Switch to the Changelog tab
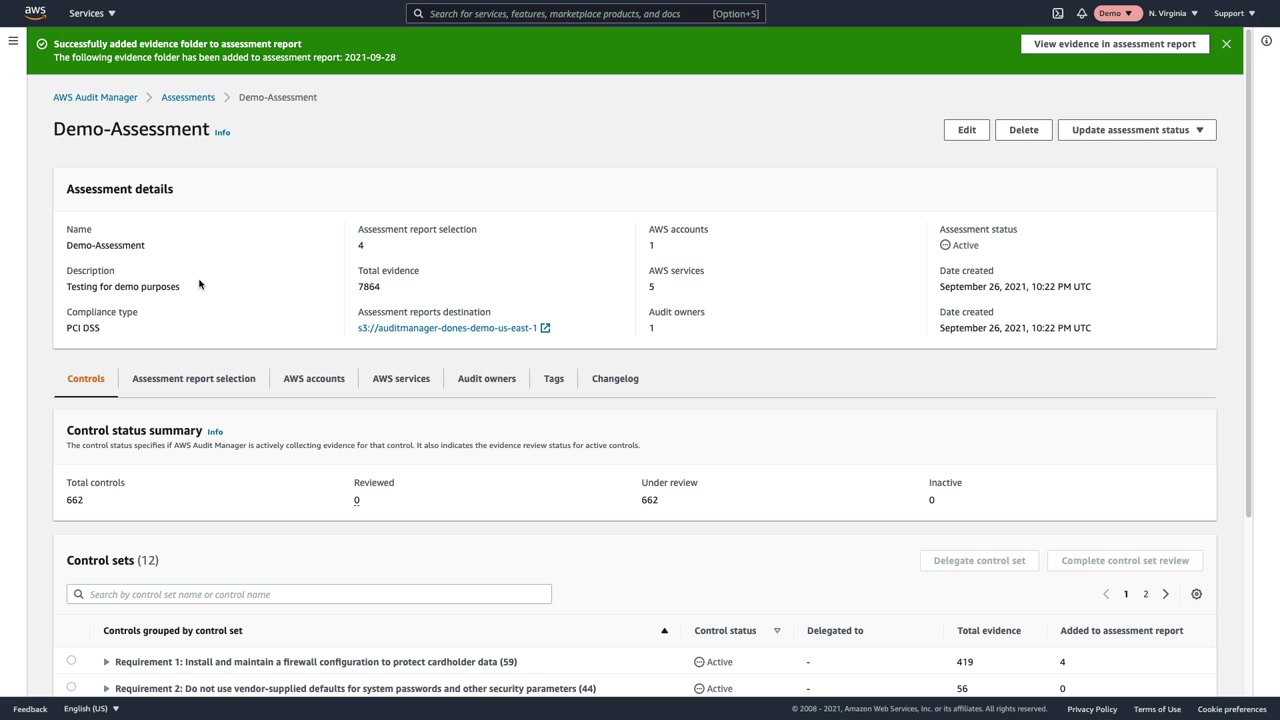 tap(615, 379)
